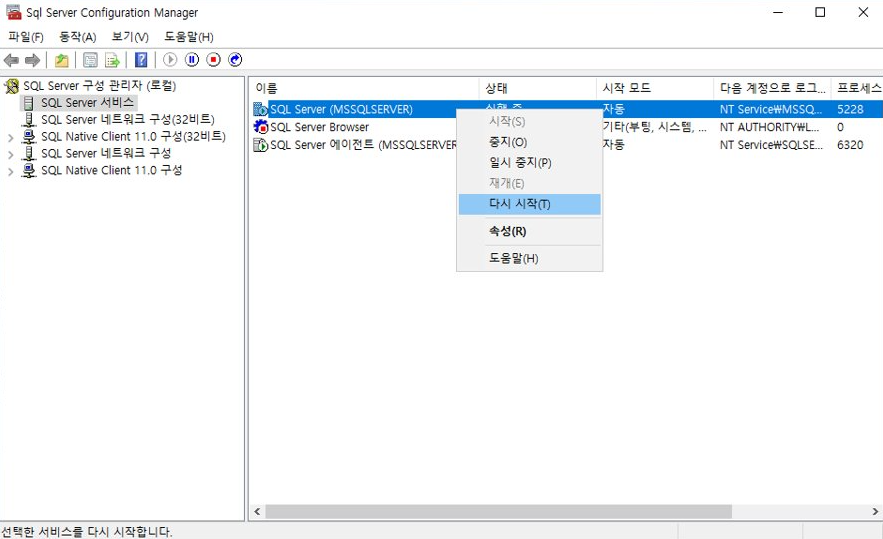Click the SQL Server (MSSQLSERVER) name text
The width and height of the screenshot is (883, 539).
(341, 109)
